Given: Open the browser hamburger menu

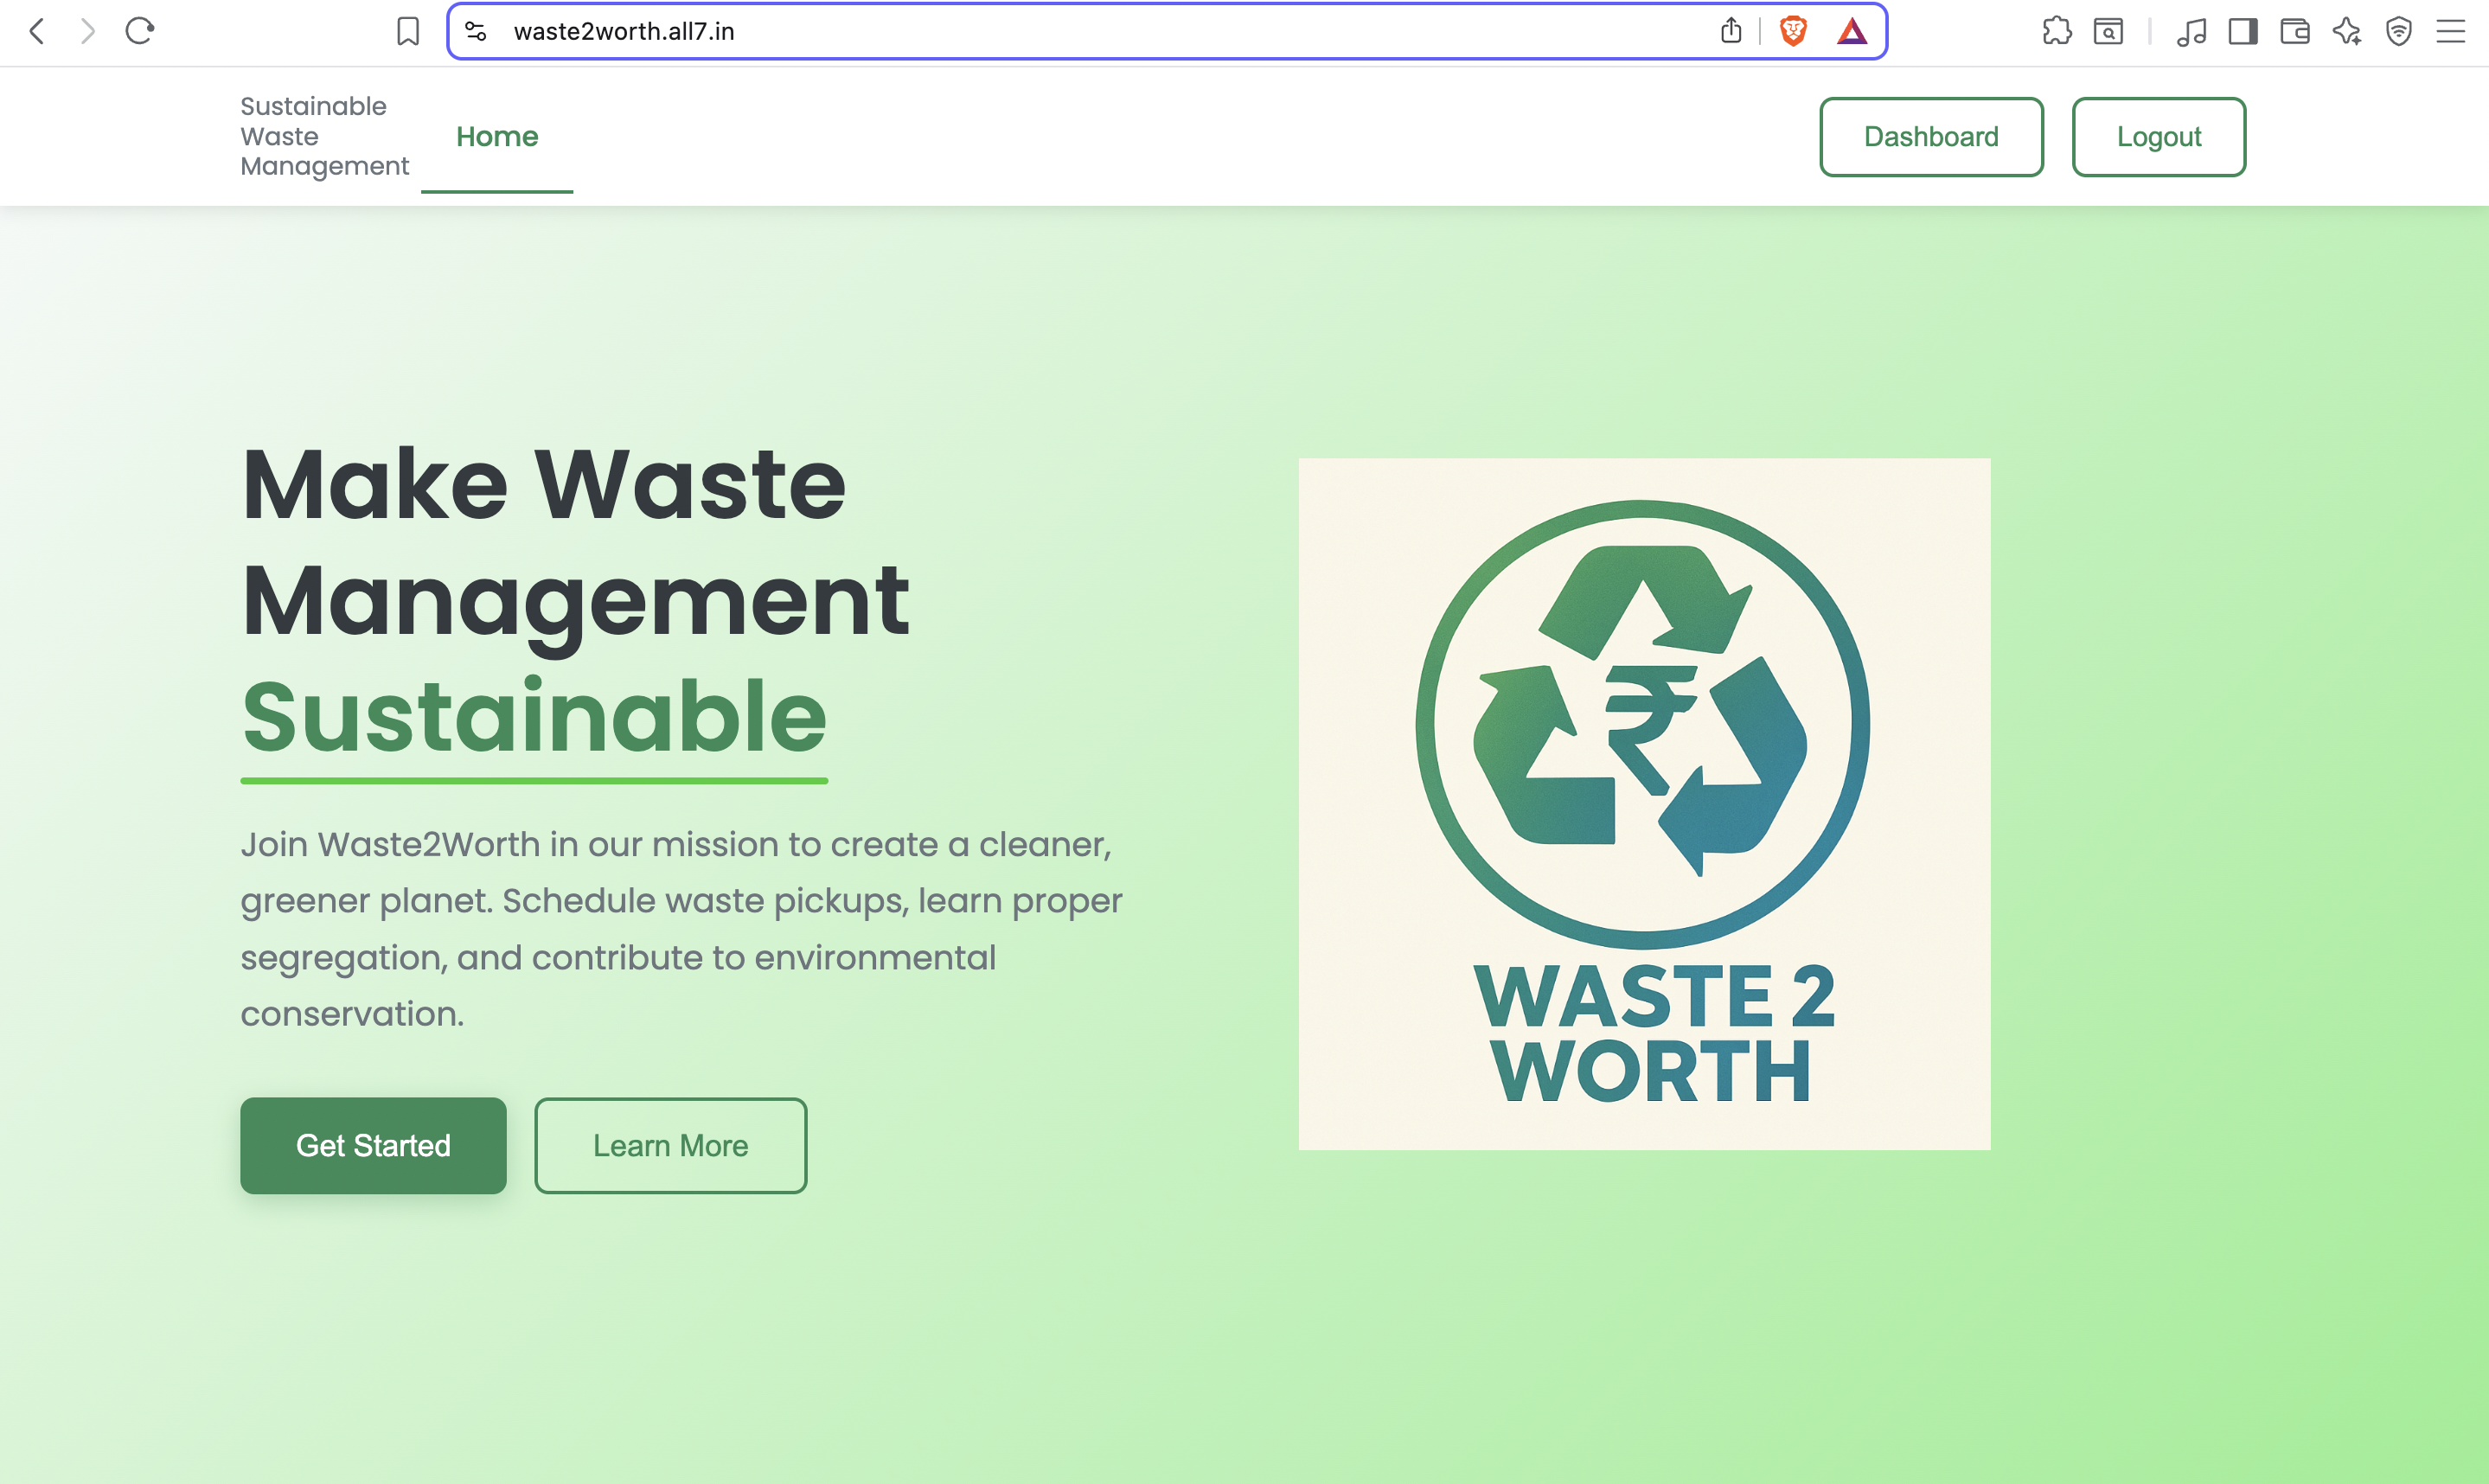Looking at the screenshot, I should click(x=2451, y=31).
